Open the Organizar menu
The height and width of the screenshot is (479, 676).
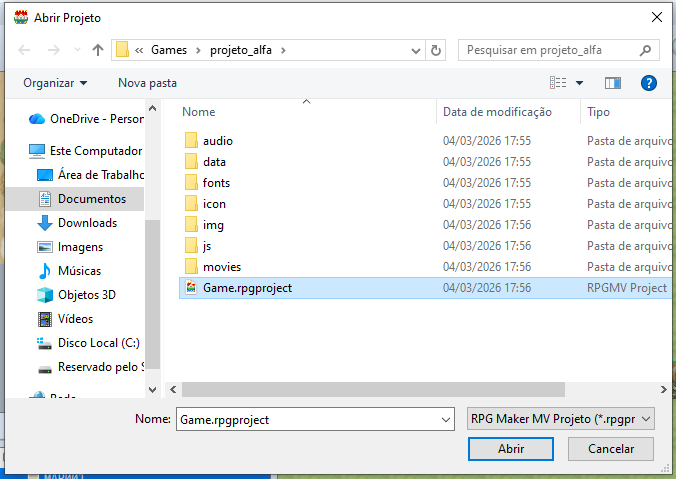(x=55, y=83)
